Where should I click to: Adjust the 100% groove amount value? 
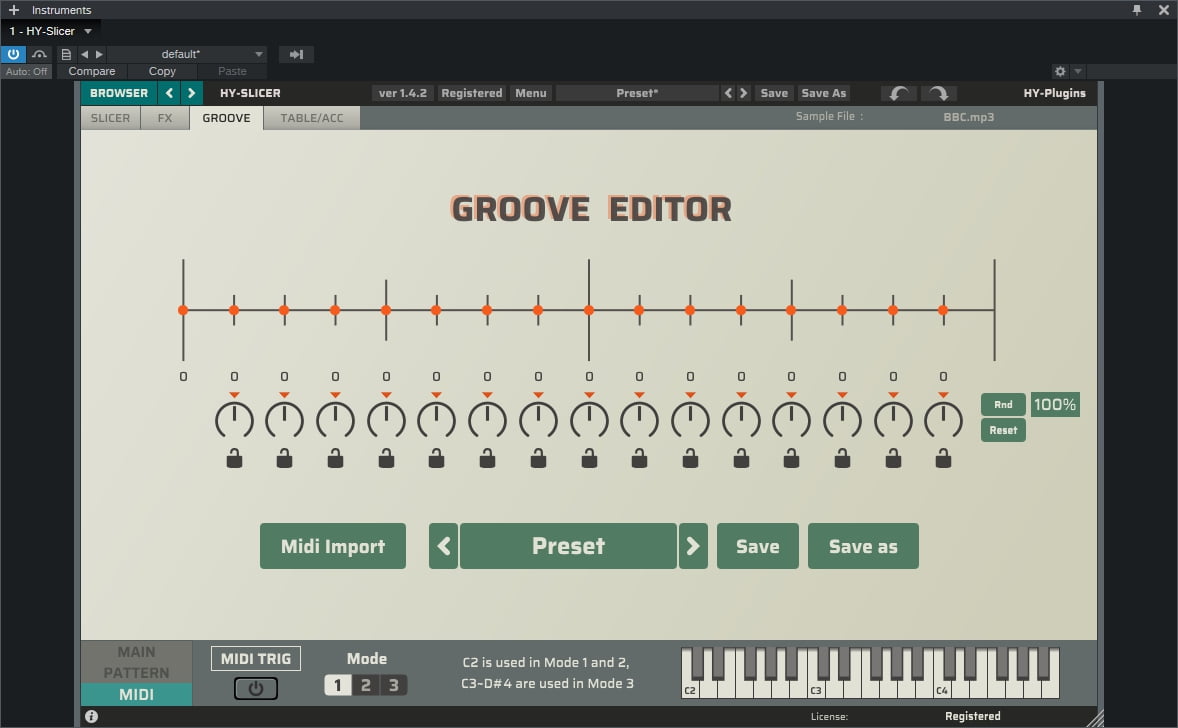point(1055,404)
